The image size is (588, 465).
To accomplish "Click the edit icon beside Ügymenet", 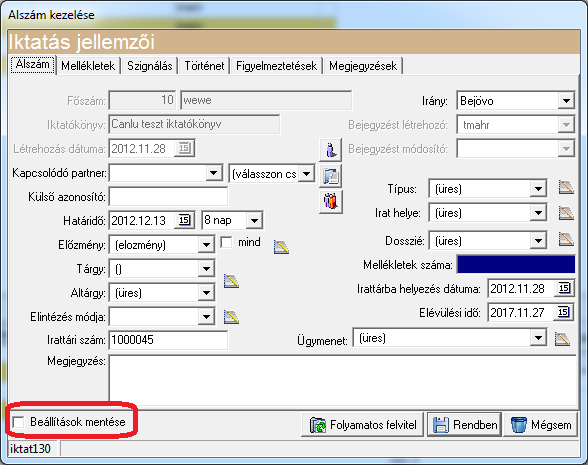I will pos(562,339).
